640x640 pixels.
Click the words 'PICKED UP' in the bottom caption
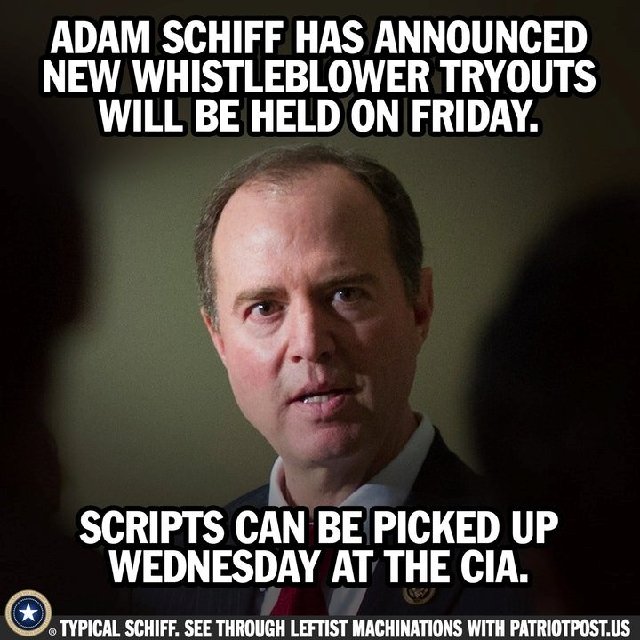pos(465,526)
